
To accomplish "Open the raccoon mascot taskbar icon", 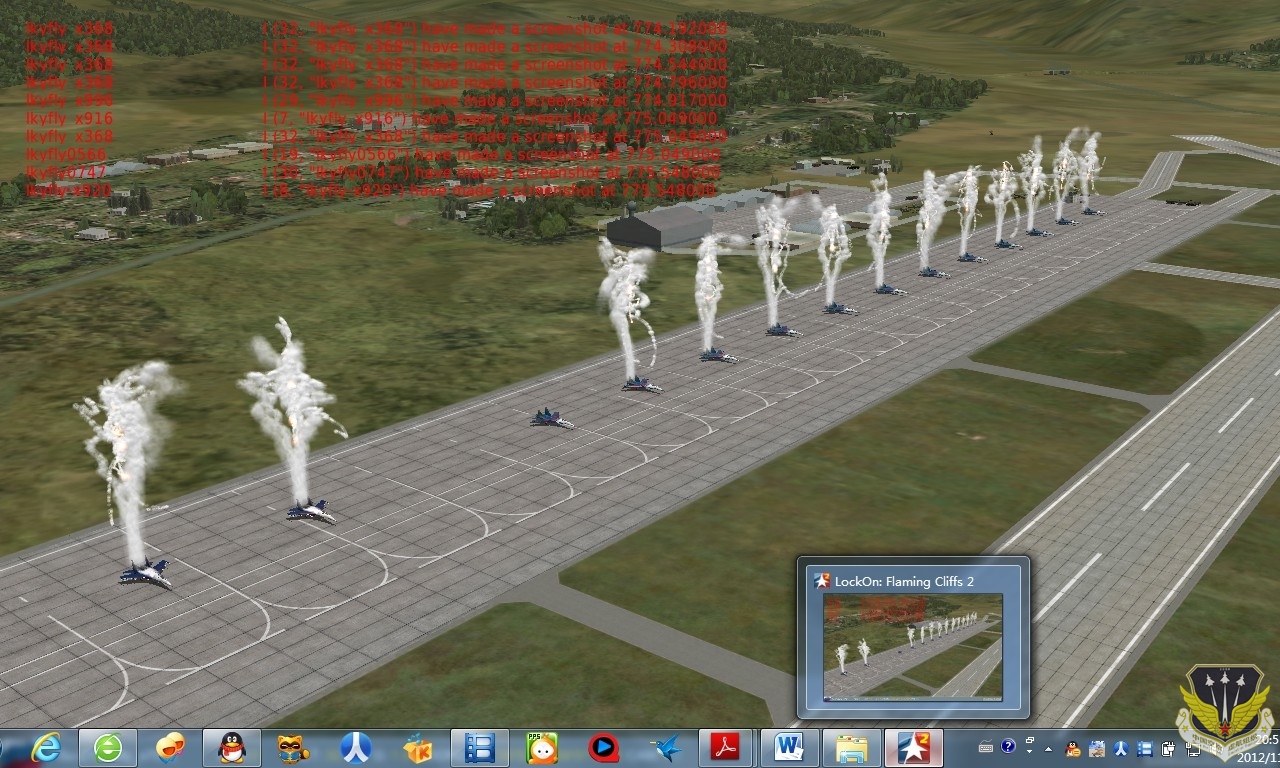I will pos(293,748).
